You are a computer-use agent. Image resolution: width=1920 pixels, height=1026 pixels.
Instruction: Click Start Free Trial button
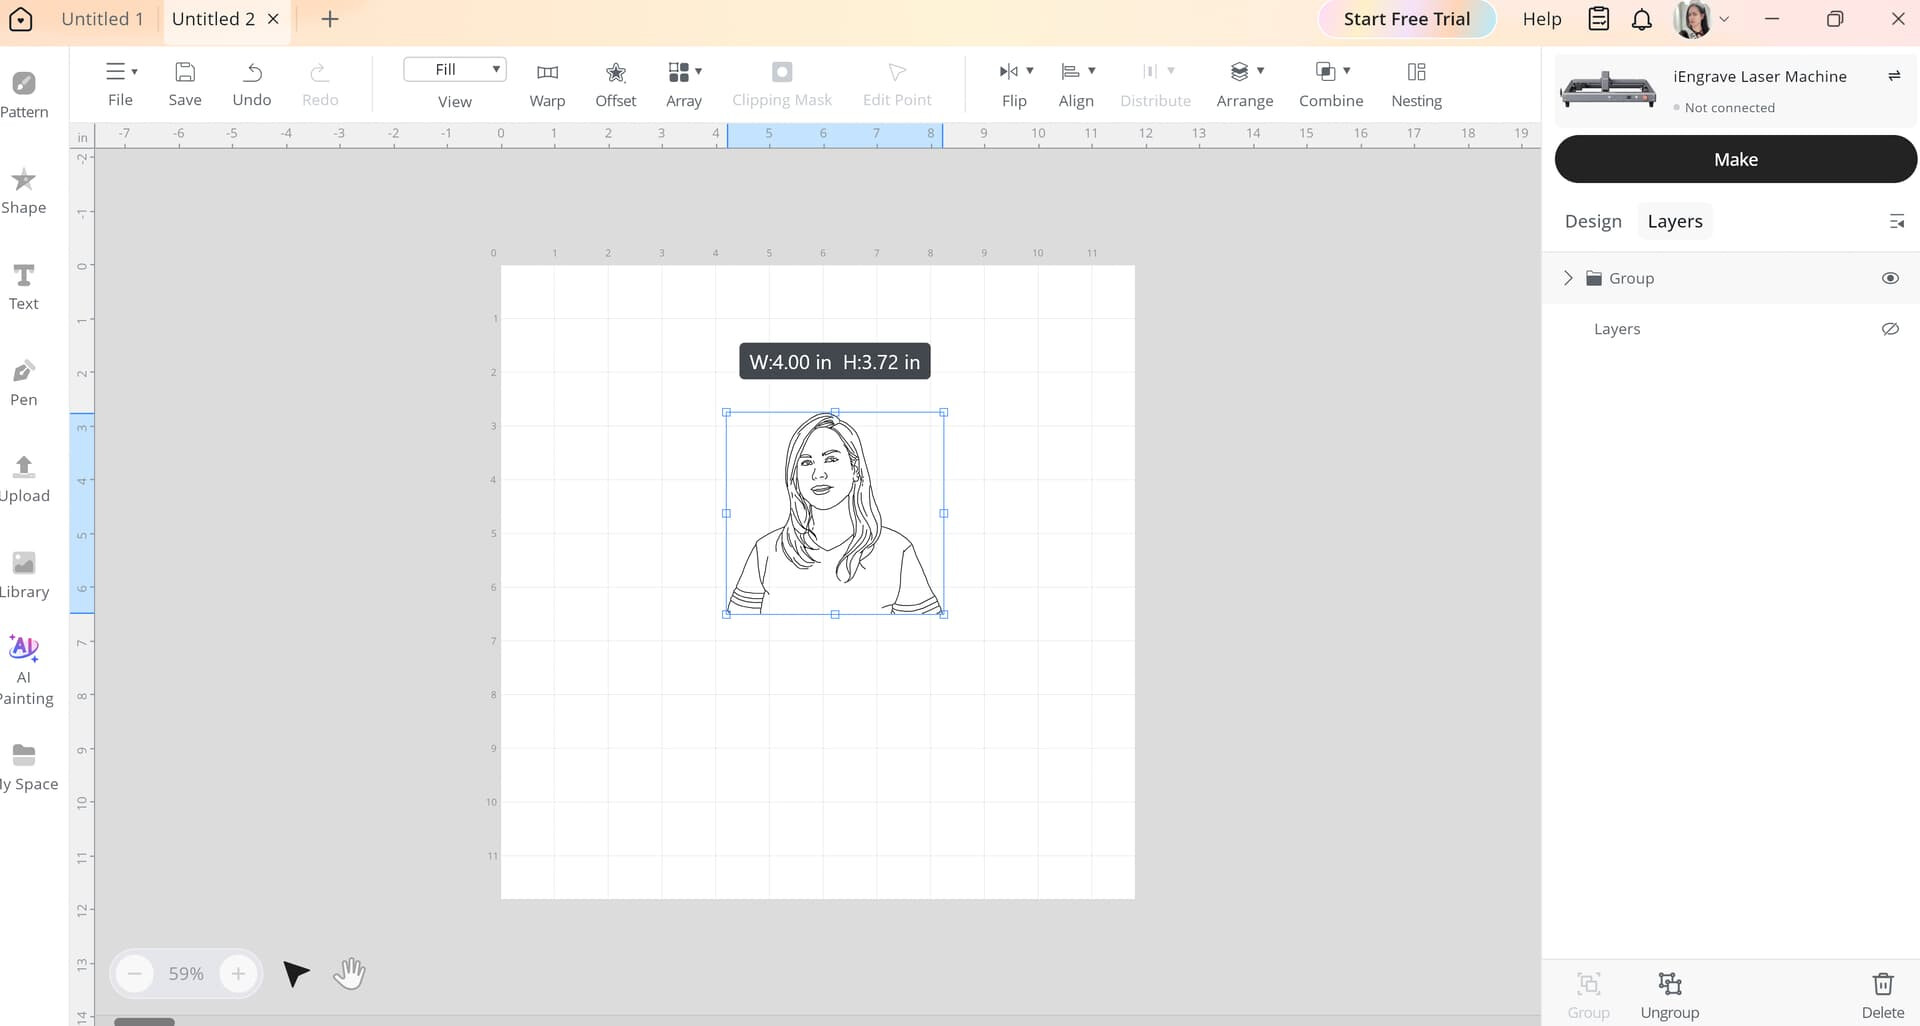pyautogui.click(x=1406, y=19)
